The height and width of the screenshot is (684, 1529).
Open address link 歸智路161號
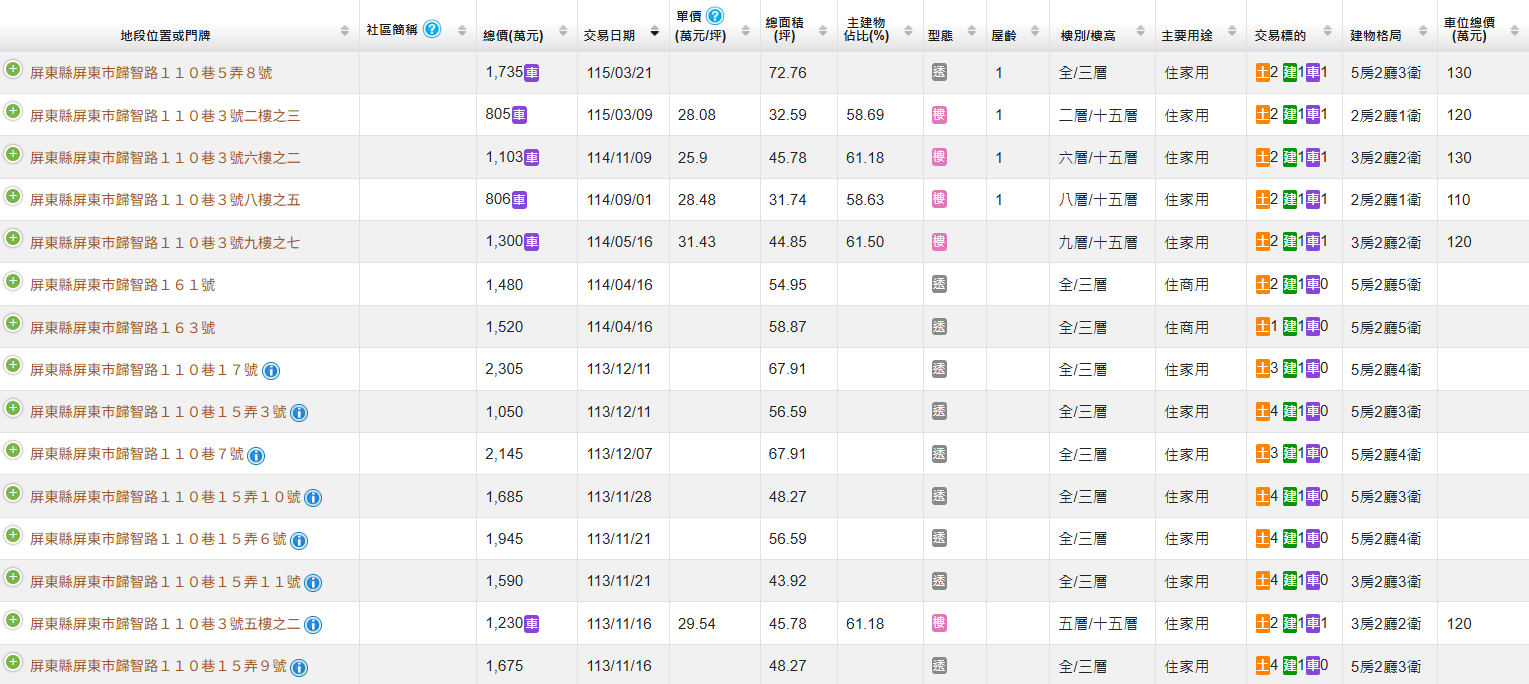point(122,285)
